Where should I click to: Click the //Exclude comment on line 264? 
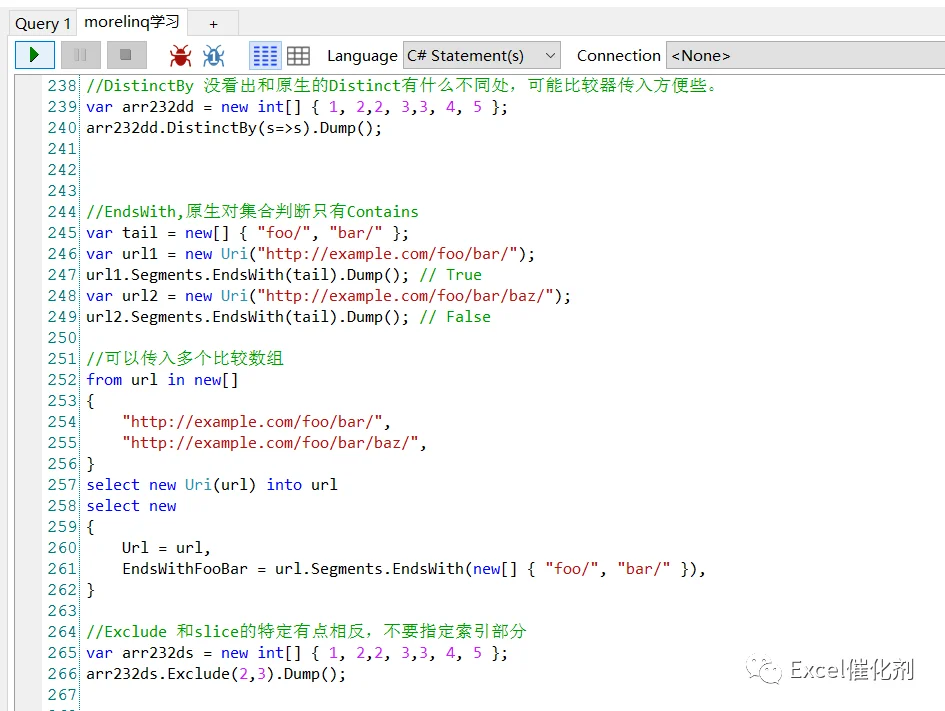click(306, 631)
